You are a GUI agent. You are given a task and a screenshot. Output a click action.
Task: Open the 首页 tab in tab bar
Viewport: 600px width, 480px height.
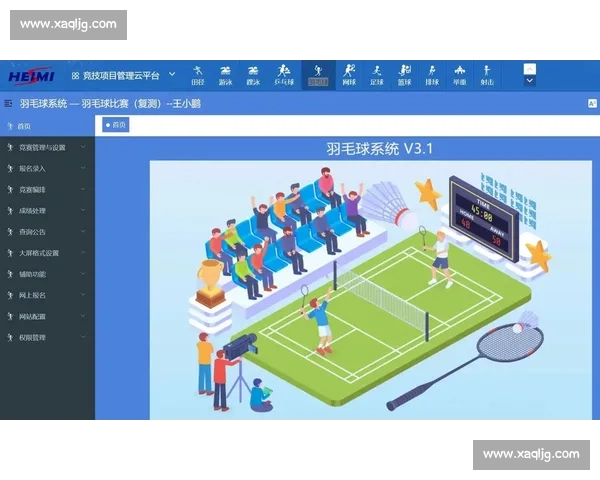[116, 125]
